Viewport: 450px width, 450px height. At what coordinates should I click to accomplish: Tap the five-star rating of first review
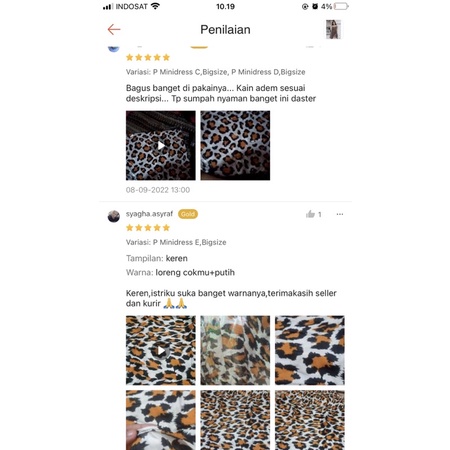[x=148, y=57]
